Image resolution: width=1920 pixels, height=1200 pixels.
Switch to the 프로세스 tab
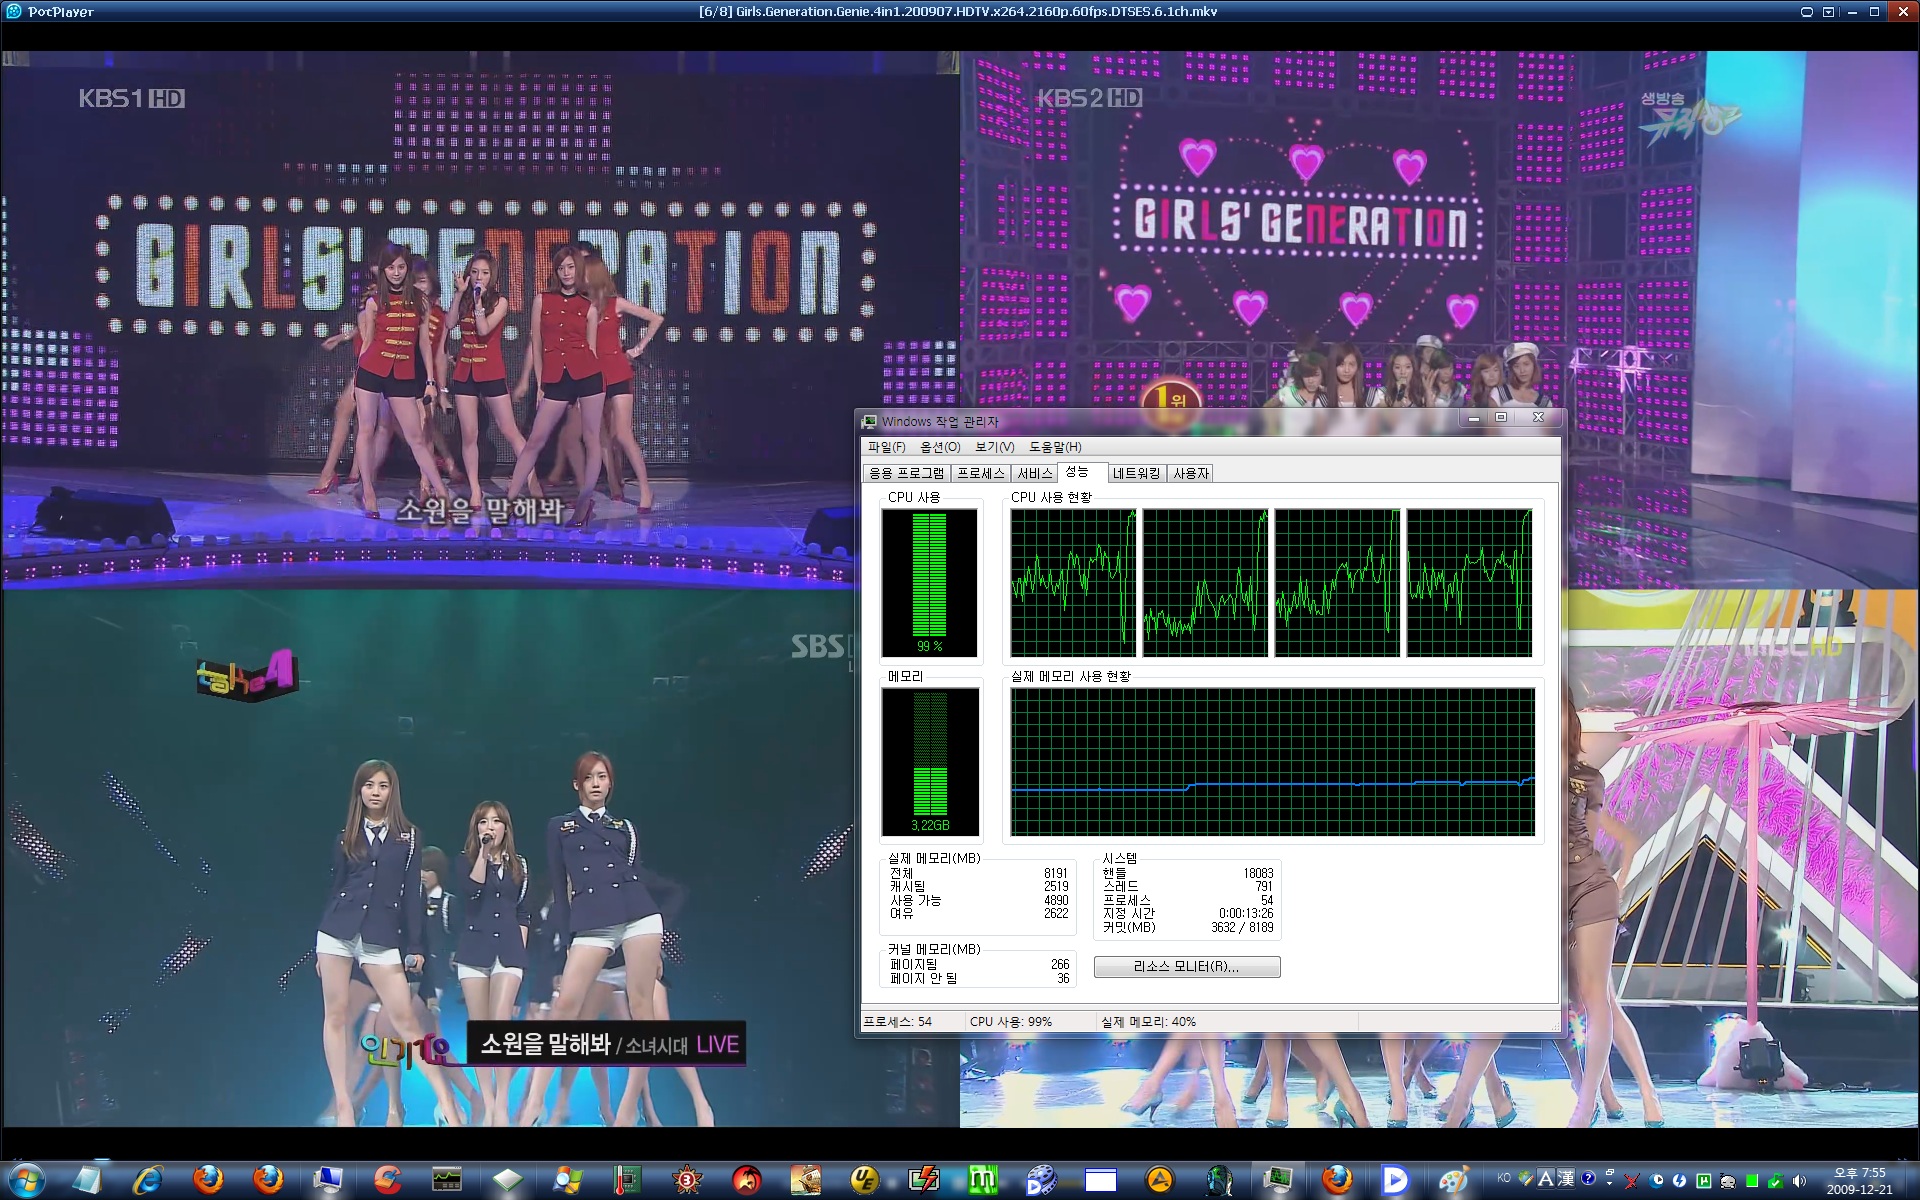click(980, 473)
